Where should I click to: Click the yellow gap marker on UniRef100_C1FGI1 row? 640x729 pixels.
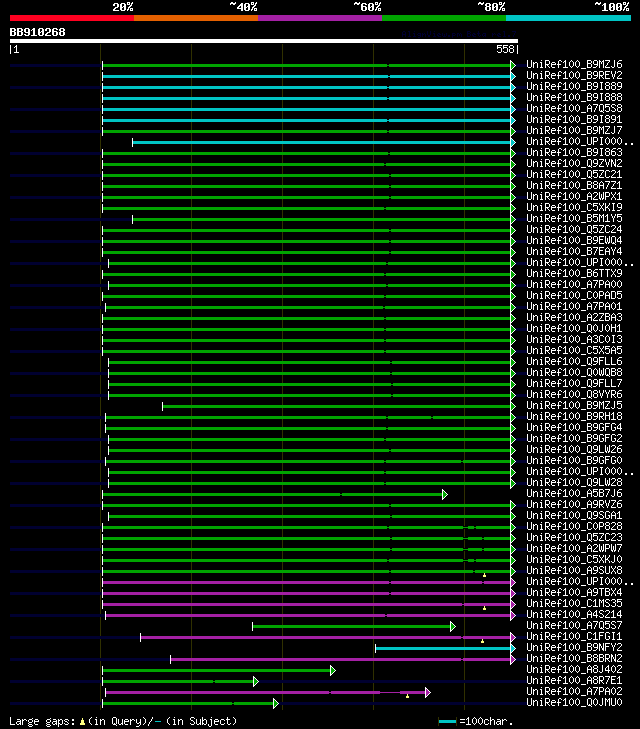[482, 641]
